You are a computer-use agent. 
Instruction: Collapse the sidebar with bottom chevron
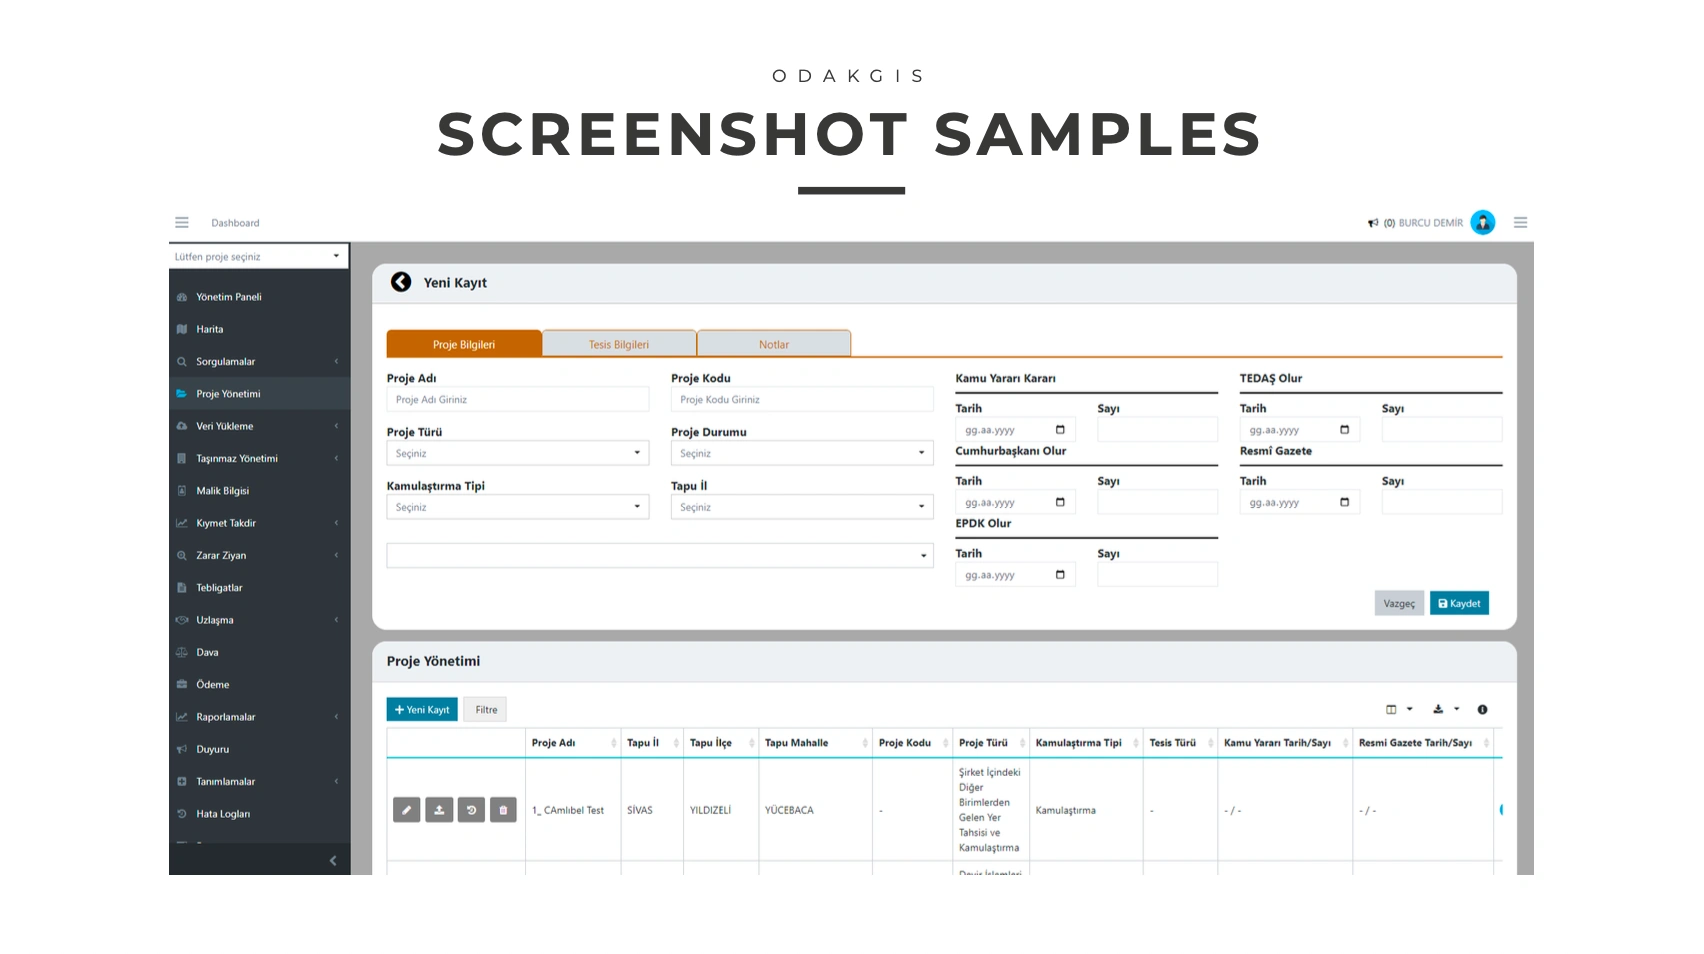click(333, 861)
